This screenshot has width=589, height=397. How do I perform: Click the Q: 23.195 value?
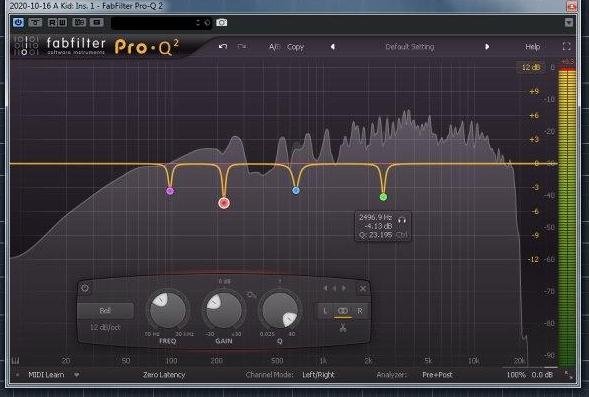376,235
